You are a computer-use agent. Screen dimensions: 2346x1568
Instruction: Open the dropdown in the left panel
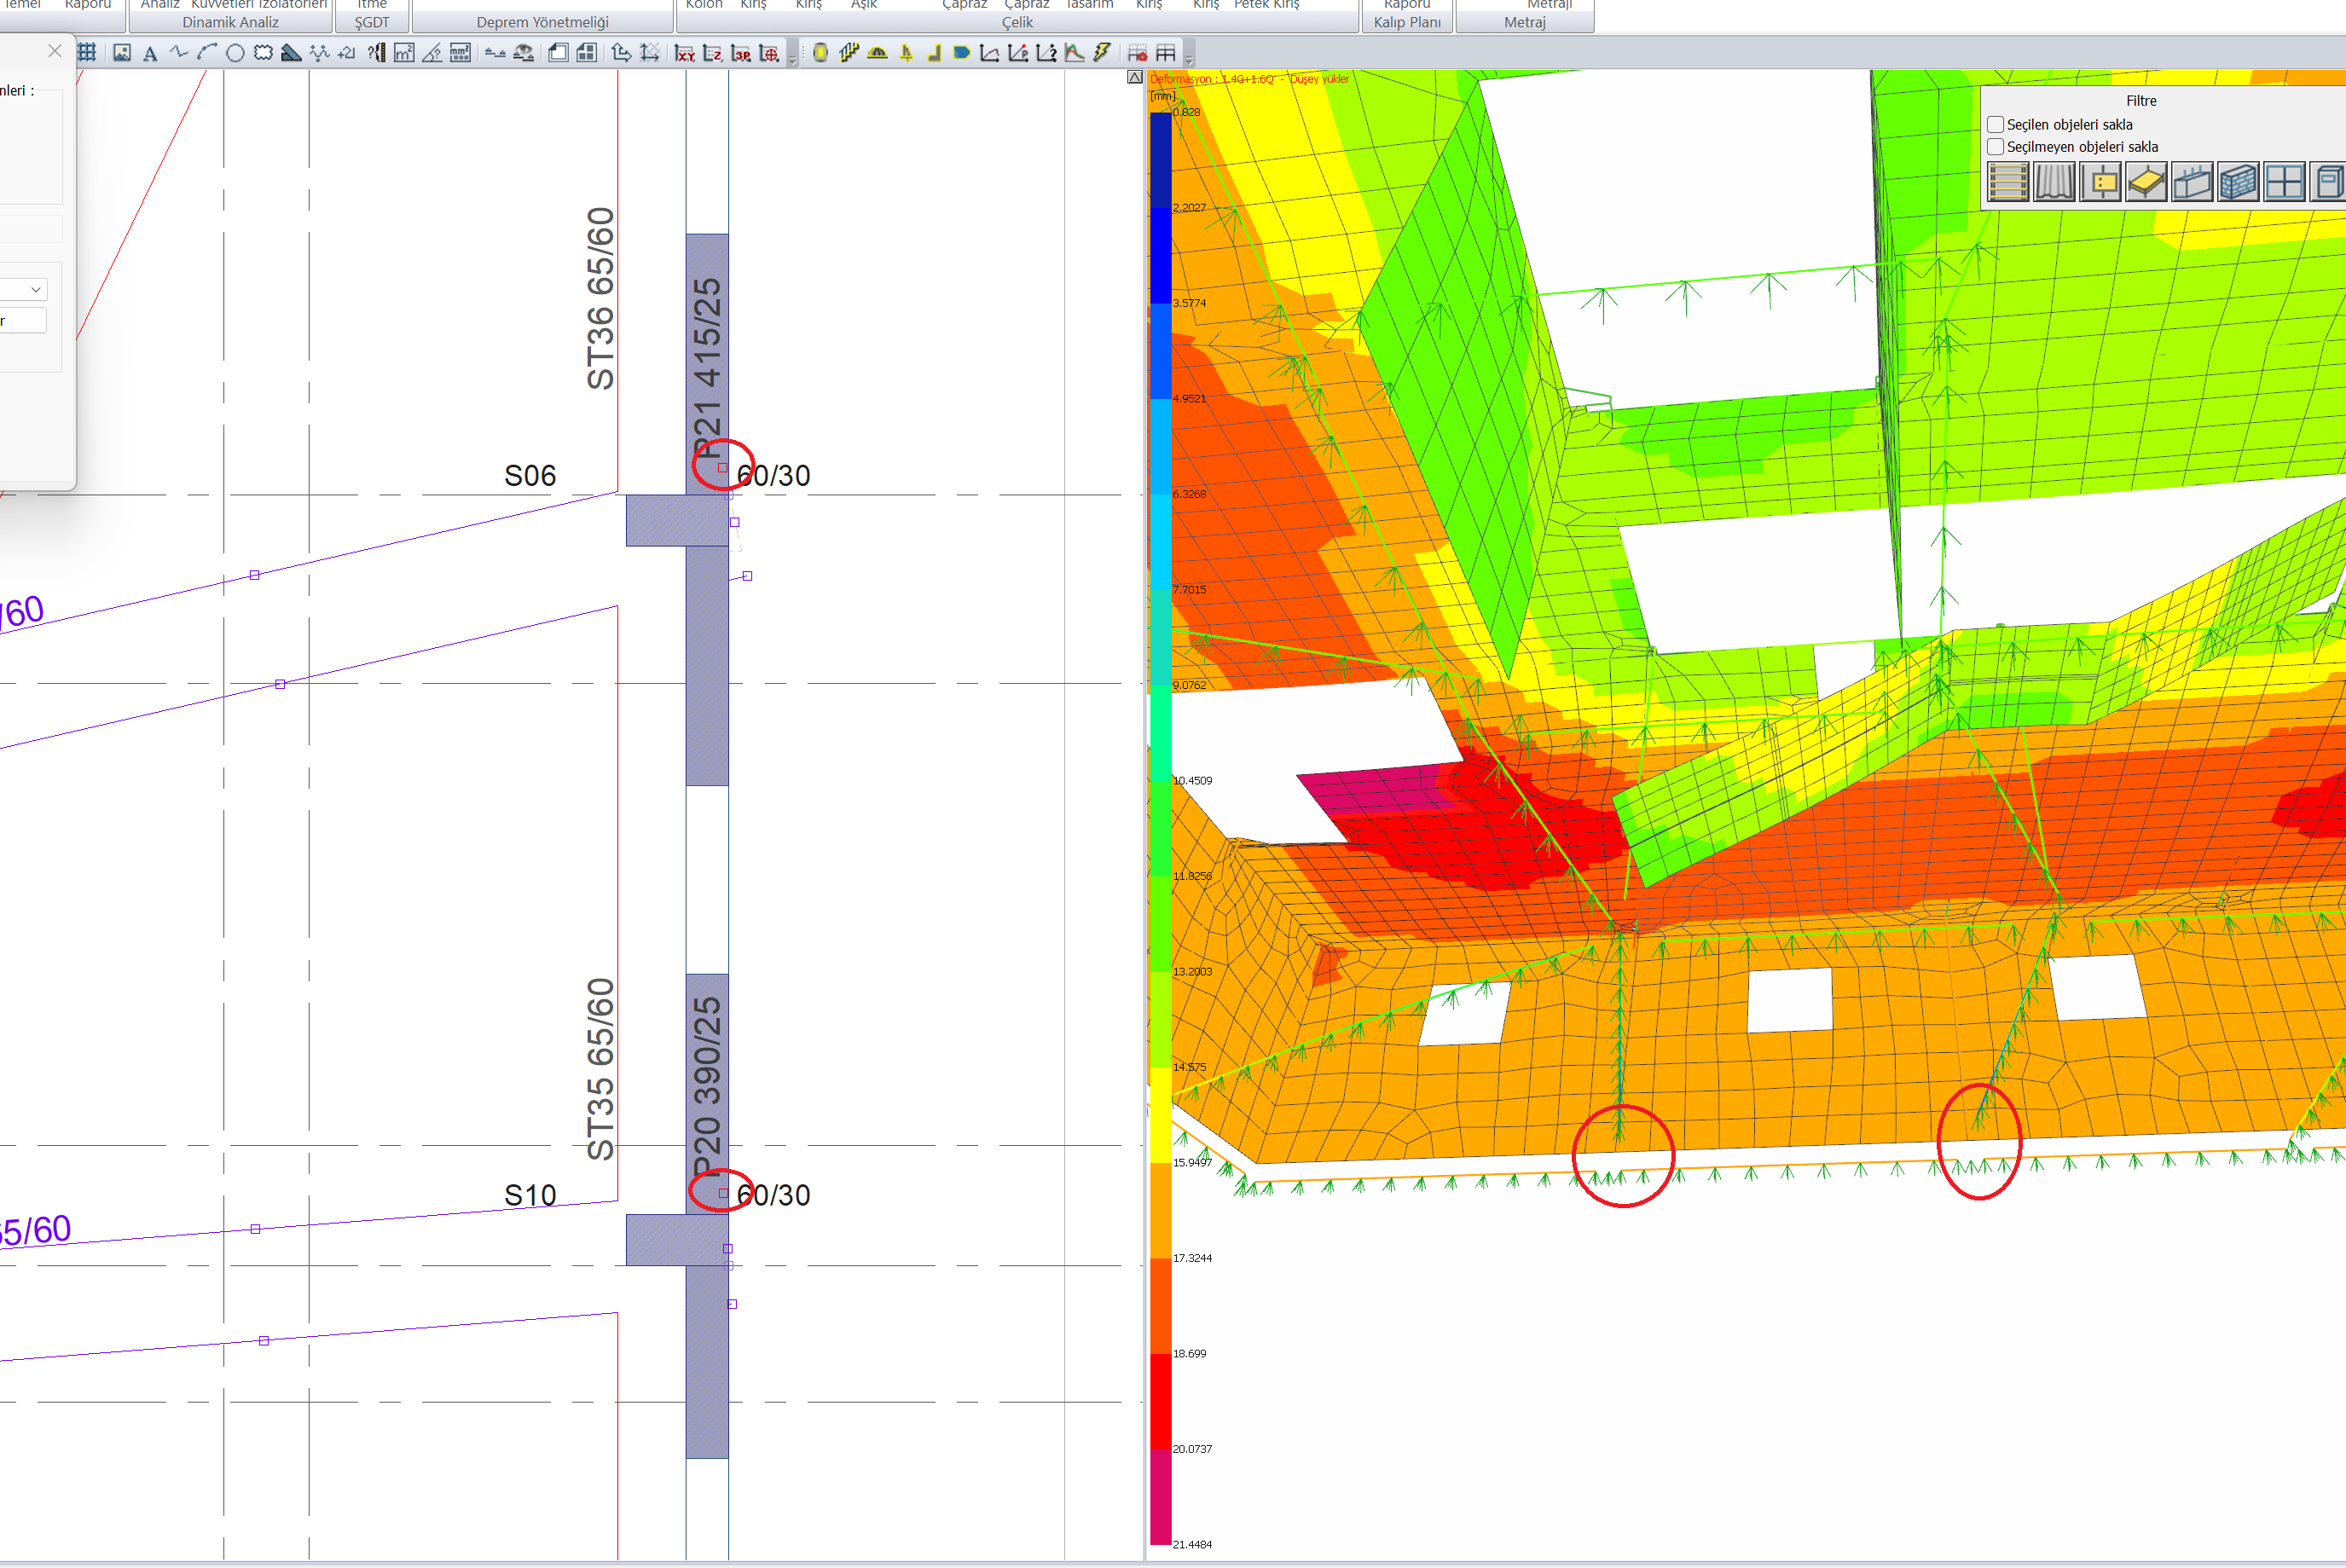click(36, 290)
